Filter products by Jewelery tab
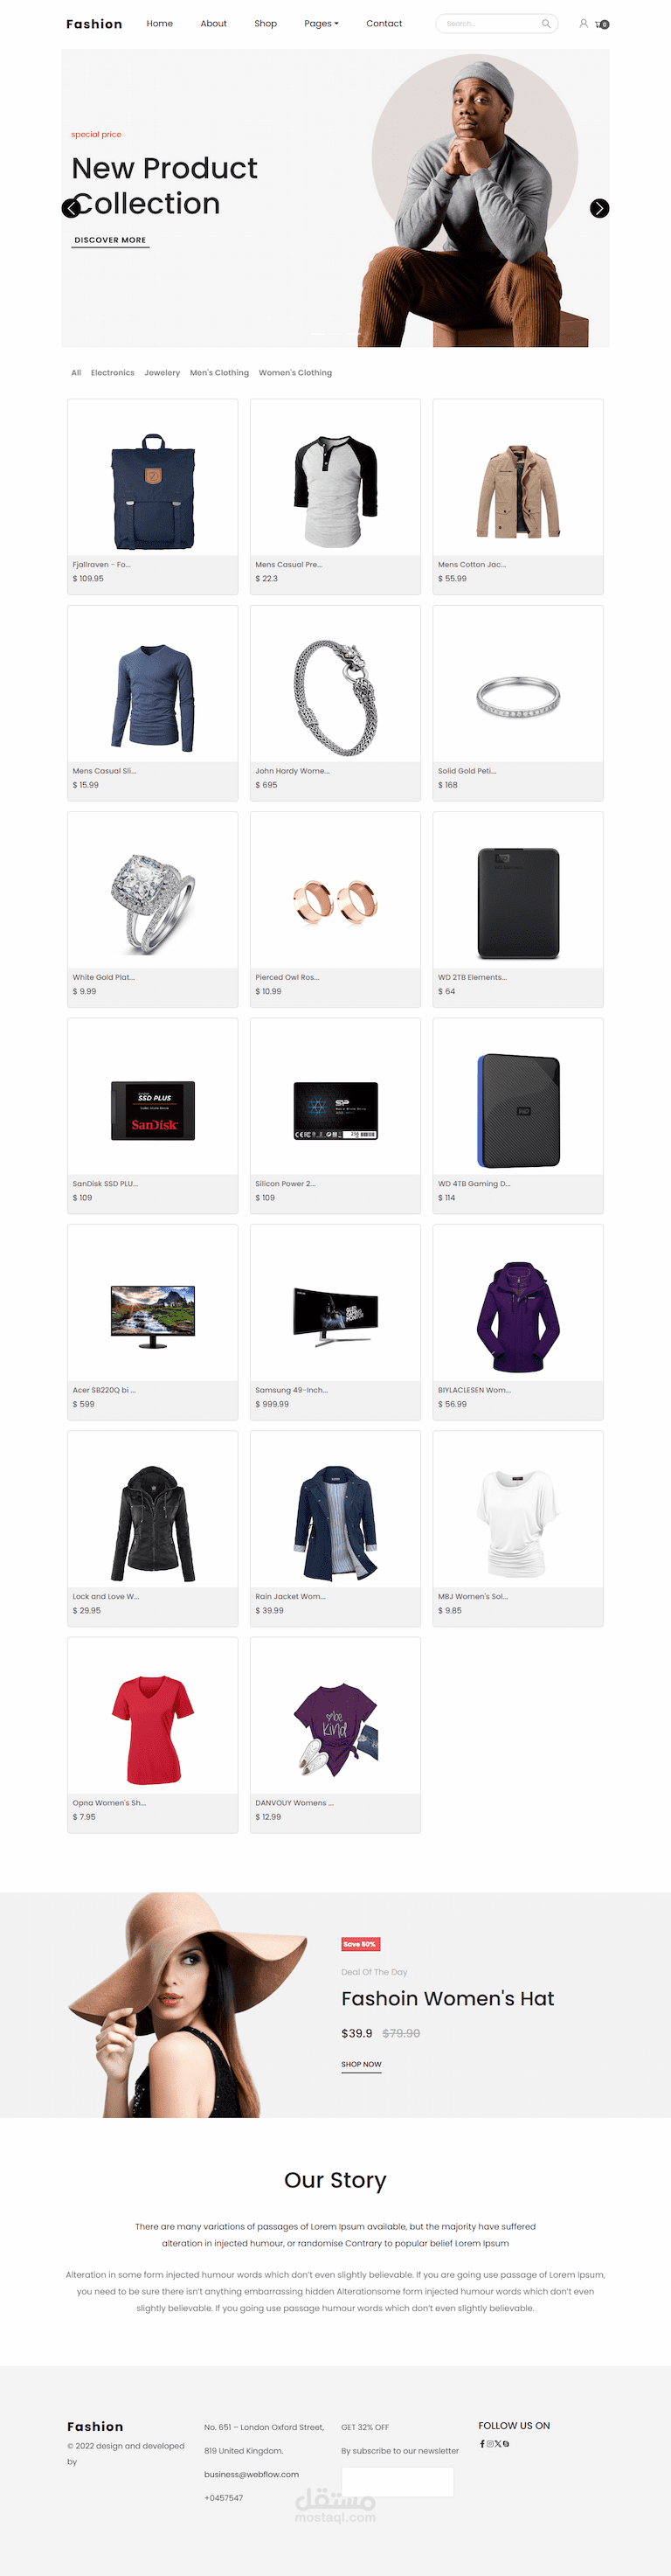The image size is (671, 2576). click(162, 373)
